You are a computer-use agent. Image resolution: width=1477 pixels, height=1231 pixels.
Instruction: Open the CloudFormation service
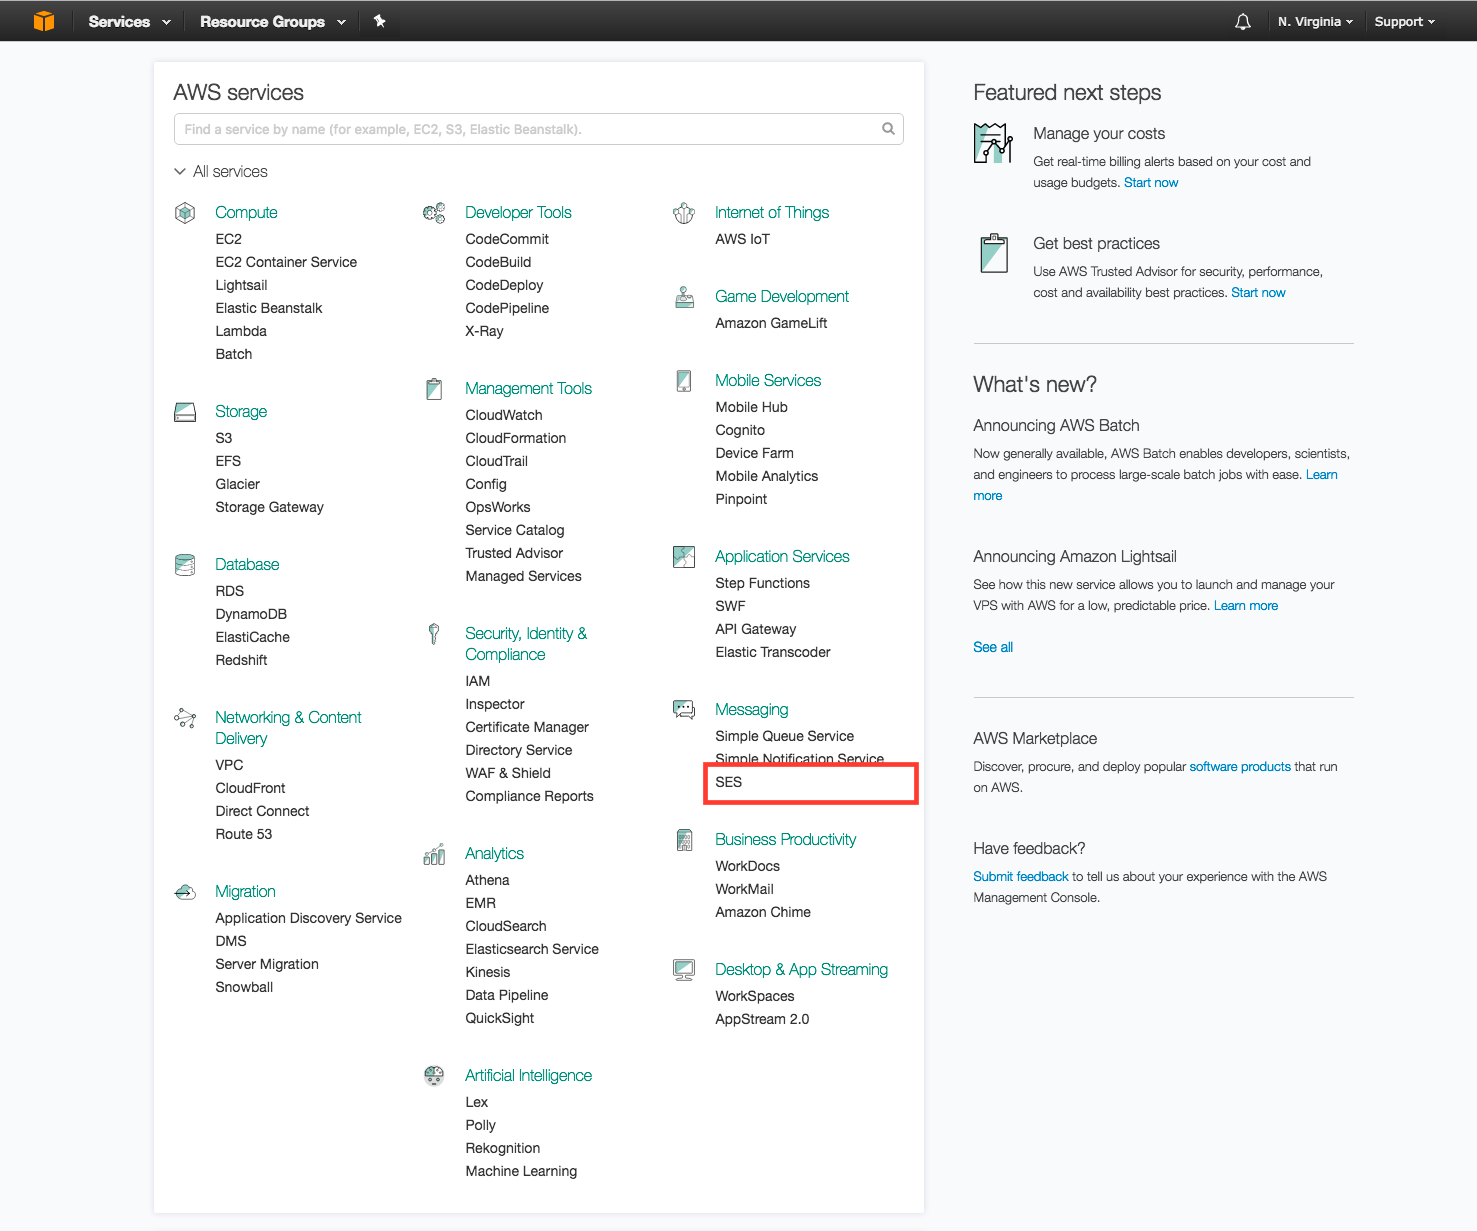click(x=516, y=438)
